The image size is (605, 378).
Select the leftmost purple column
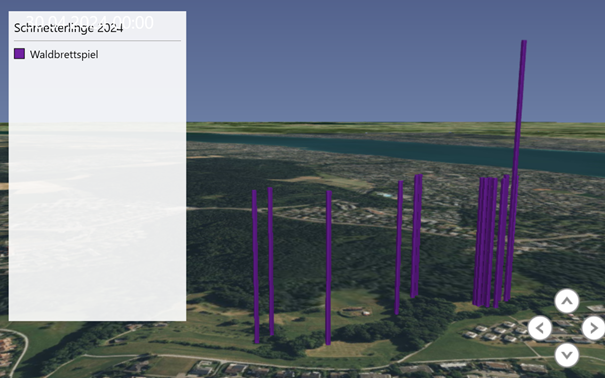(255, 266)
